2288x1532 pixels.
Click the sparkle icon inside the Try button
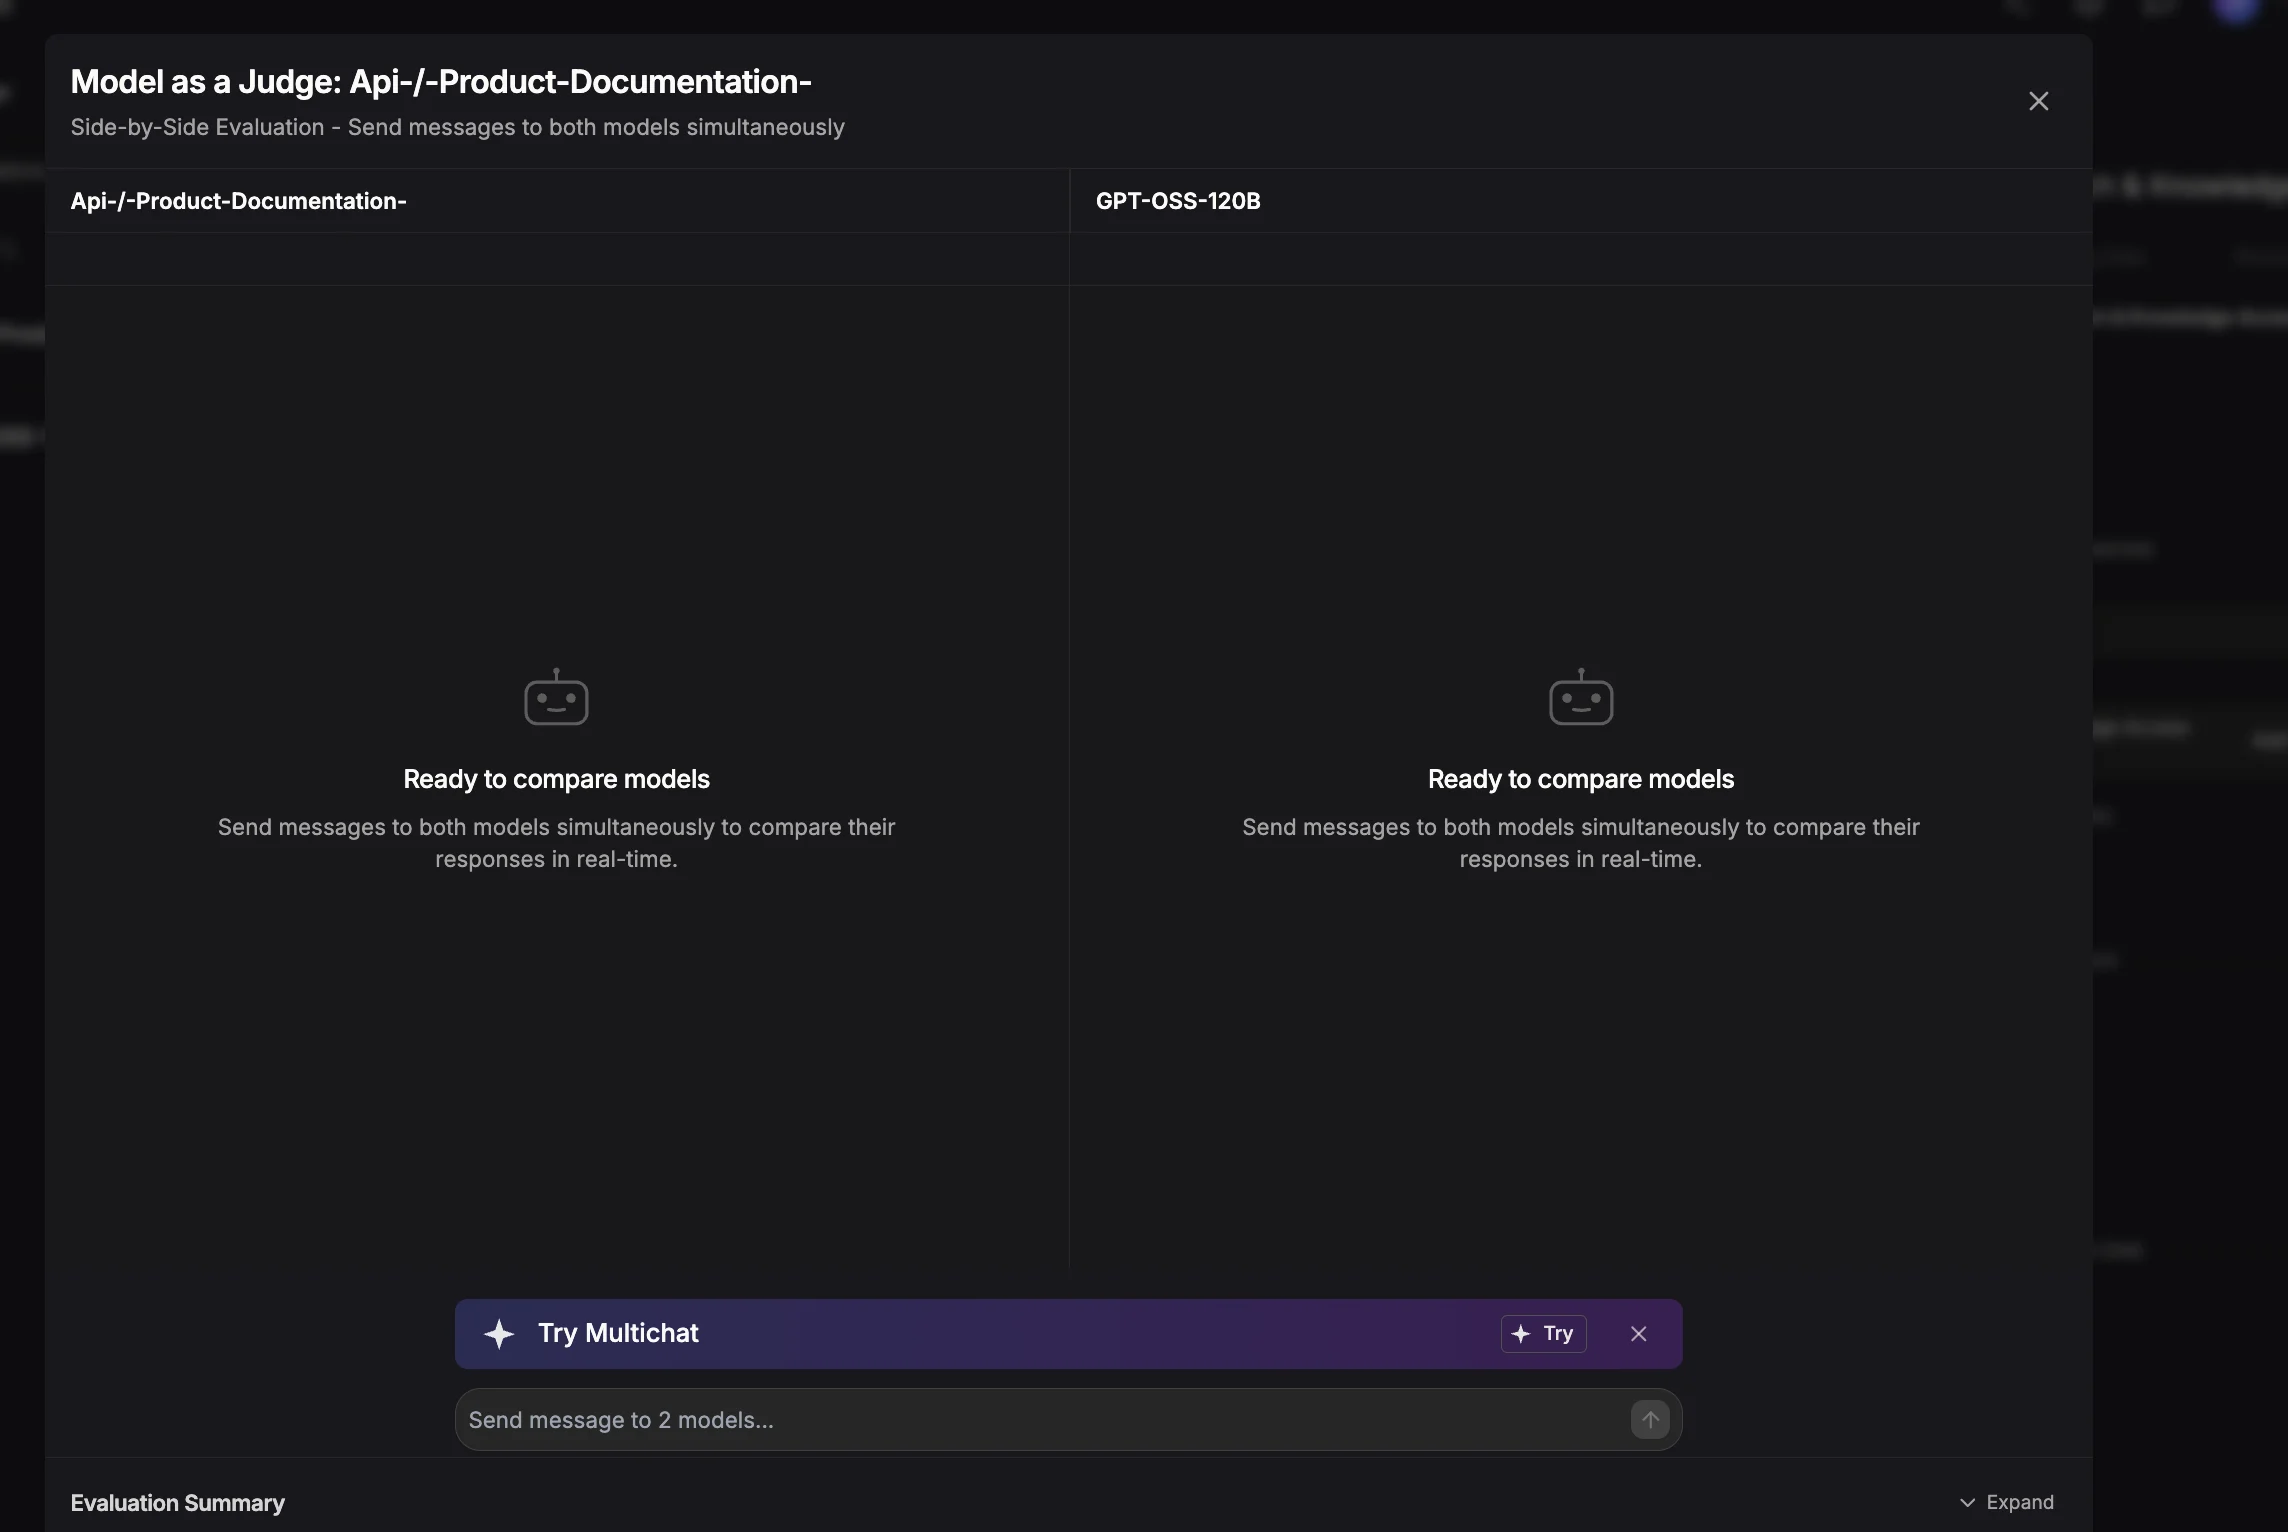click(x=1521, y=1333)
